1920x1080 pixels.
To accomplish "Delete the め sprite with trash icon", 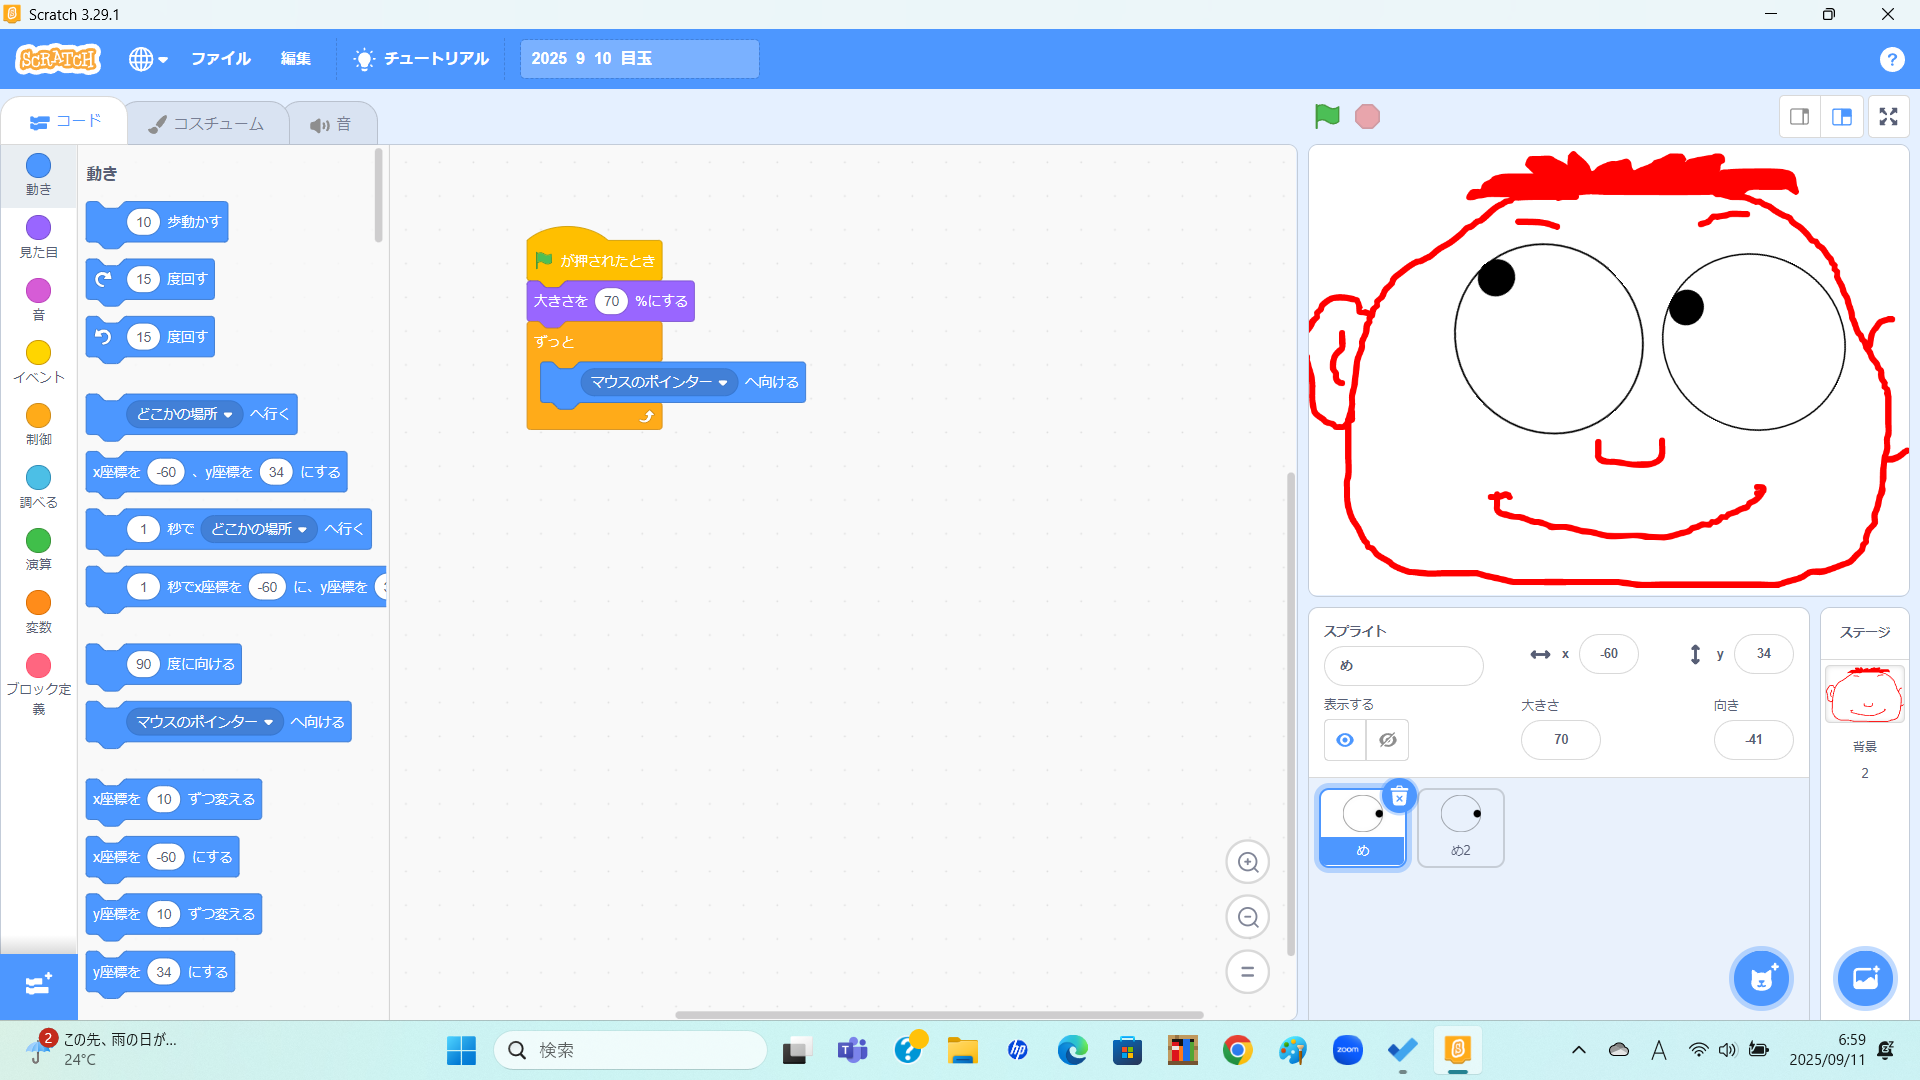I will [1399, 796].
